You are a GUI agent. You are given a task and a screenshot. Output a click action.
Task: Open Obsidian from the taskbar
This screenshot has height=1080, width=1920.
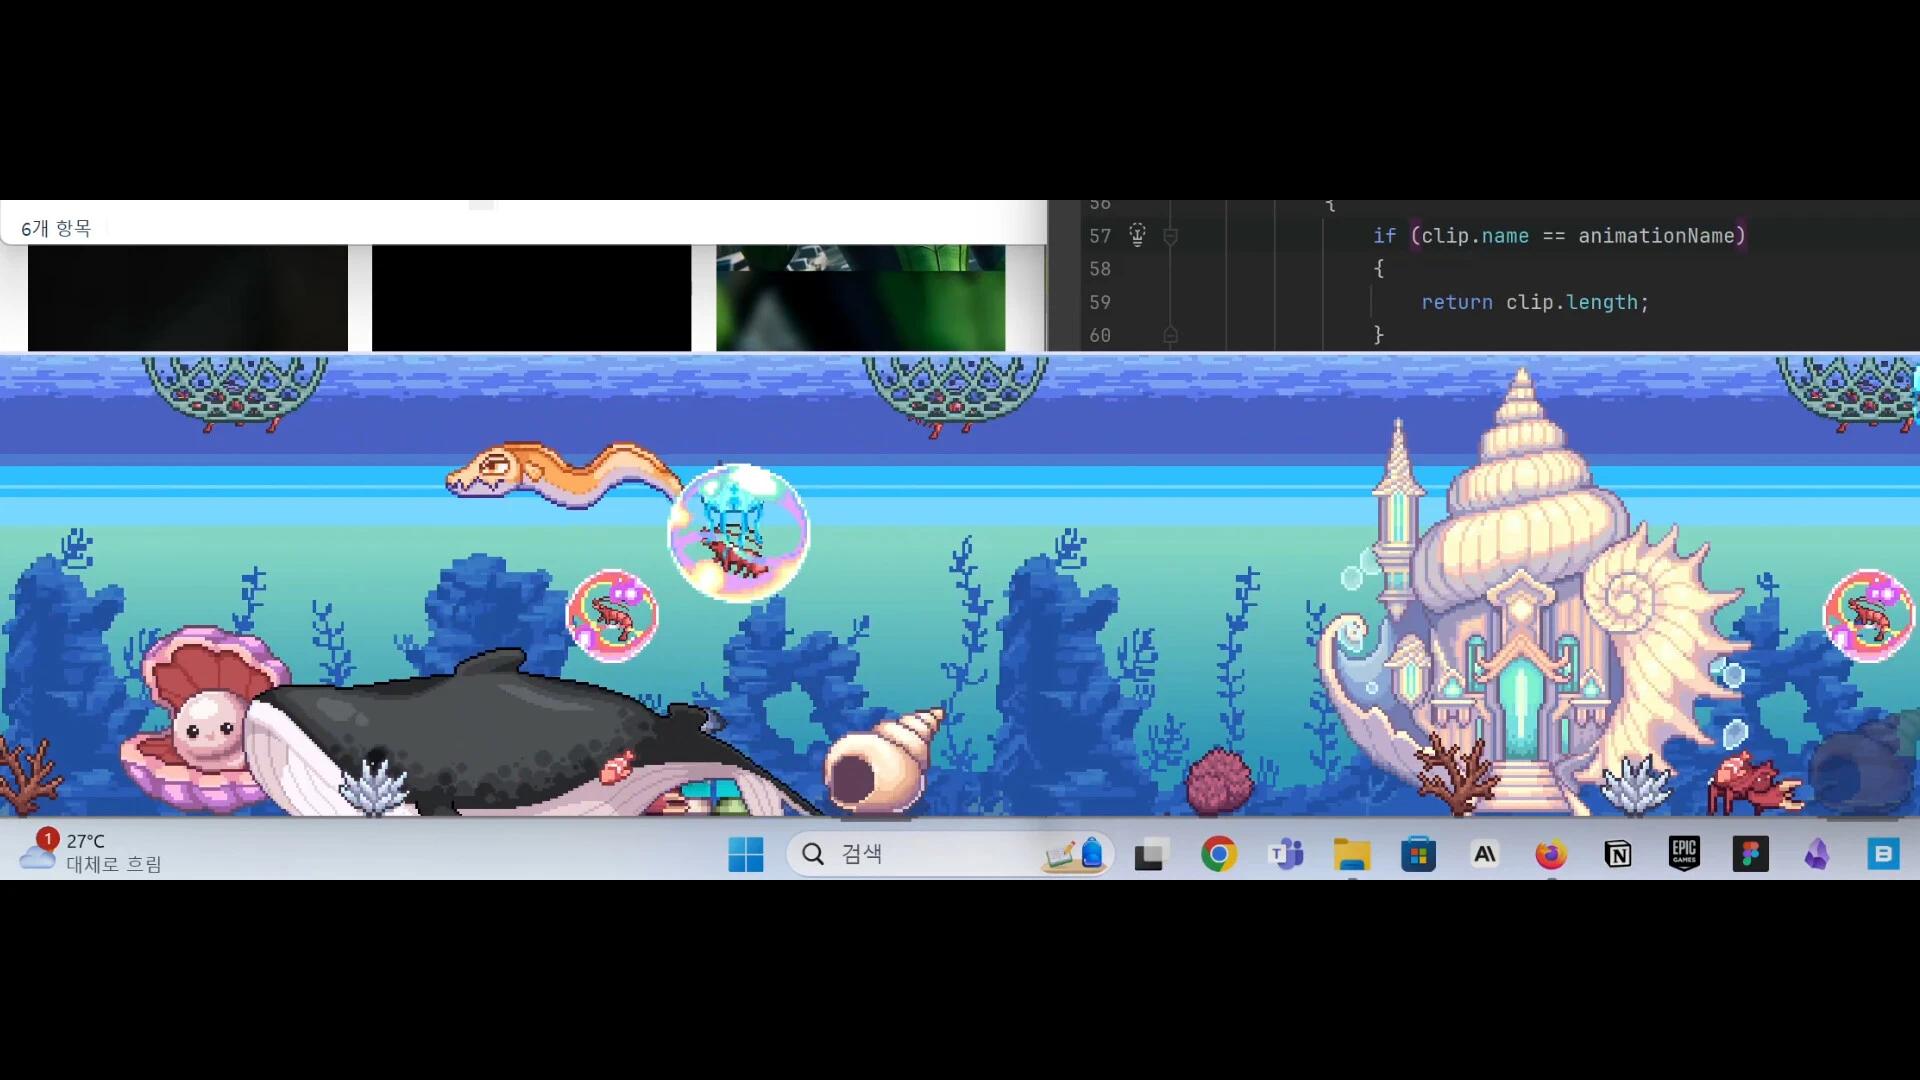[1818, 854]
